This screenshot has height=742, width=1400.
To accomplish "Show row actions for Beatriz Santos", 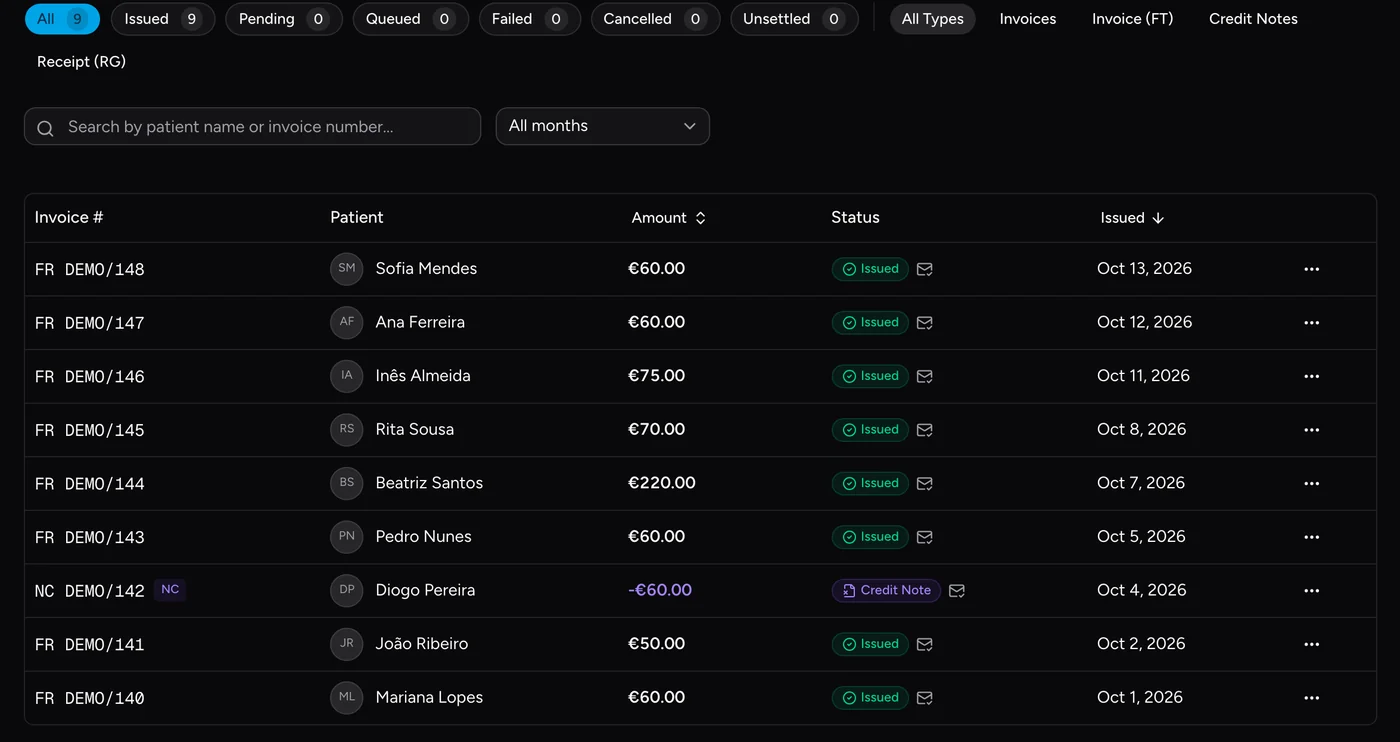I will click(1312, 483).
